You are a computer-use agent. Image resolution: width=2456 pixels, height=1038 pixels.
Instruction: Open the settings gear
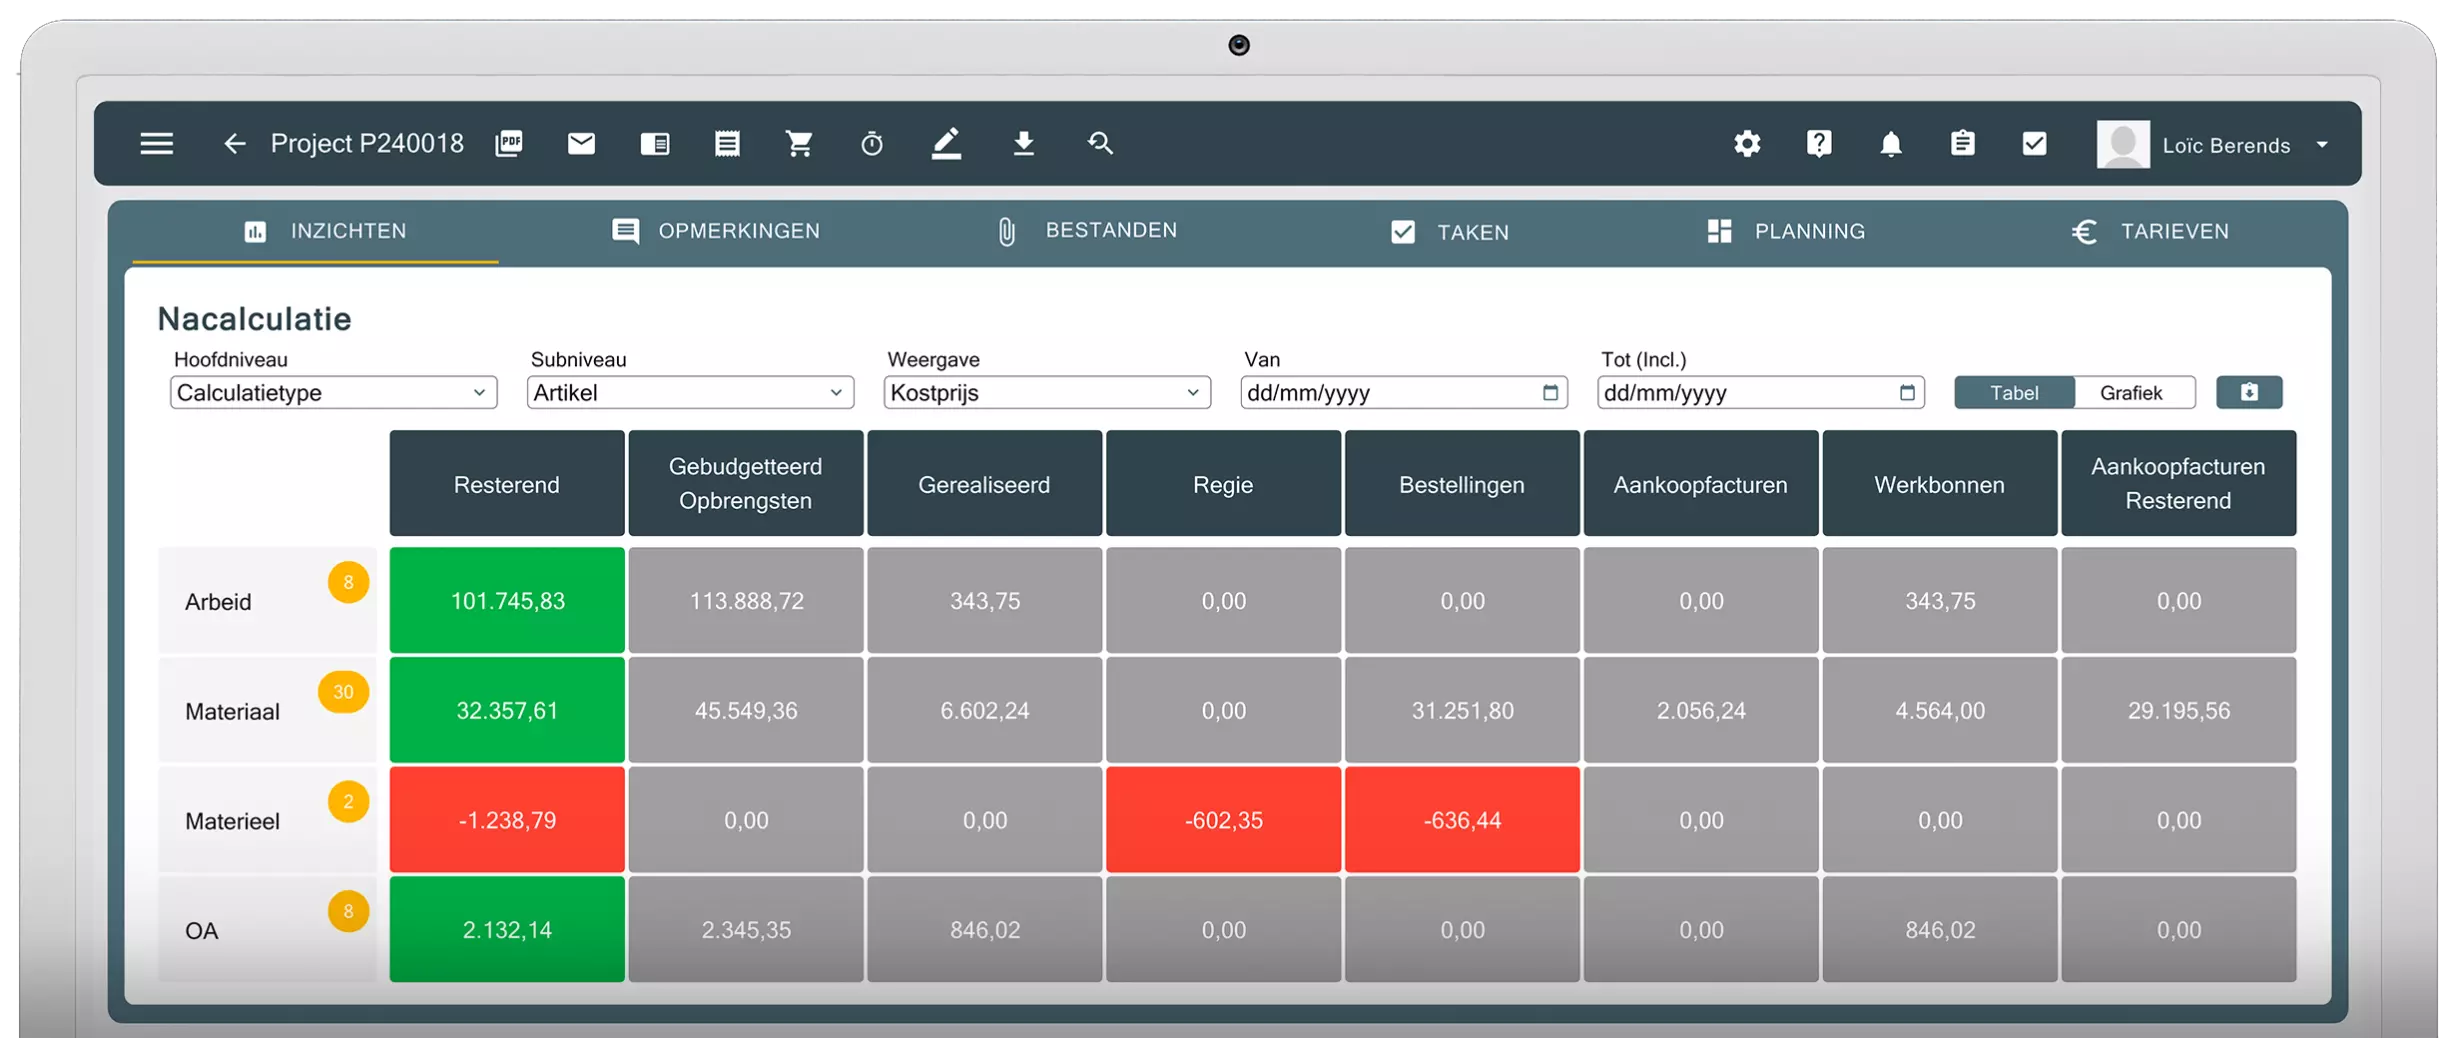tap(1746, 144)
